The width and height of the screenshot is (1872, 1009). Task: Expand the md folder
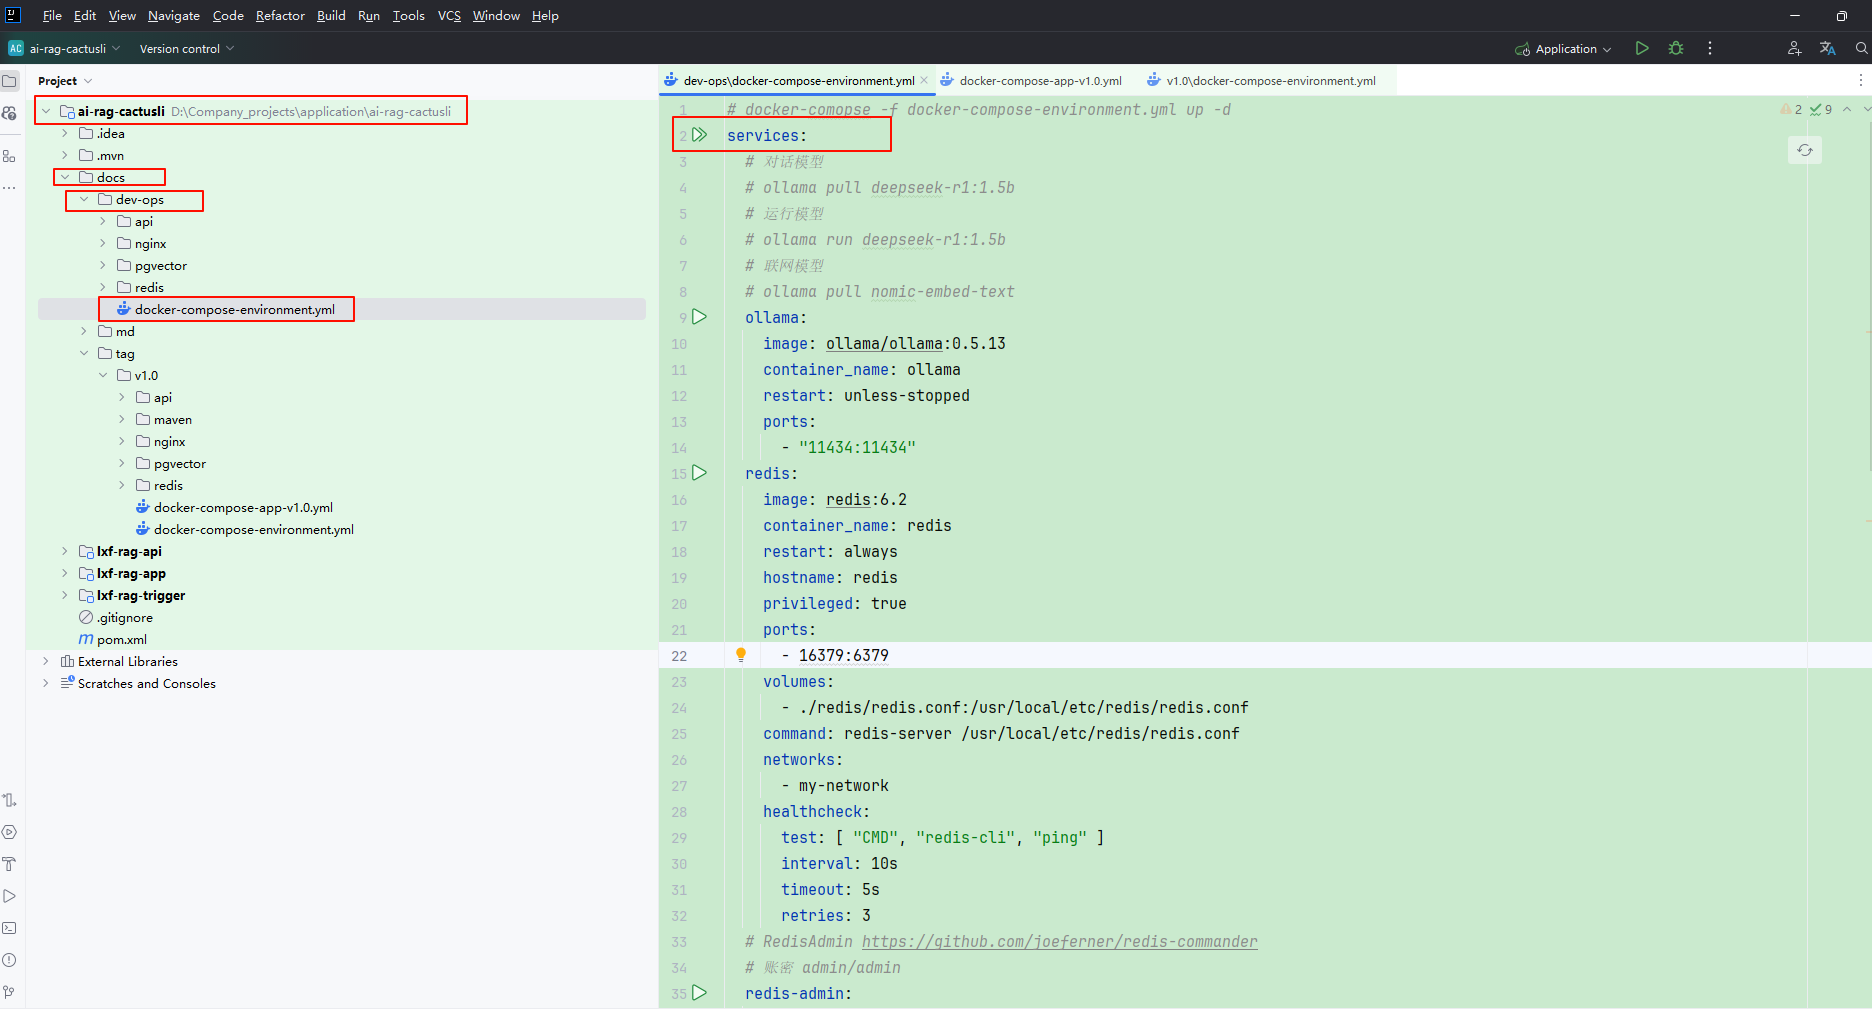click(x=85, y=331)
